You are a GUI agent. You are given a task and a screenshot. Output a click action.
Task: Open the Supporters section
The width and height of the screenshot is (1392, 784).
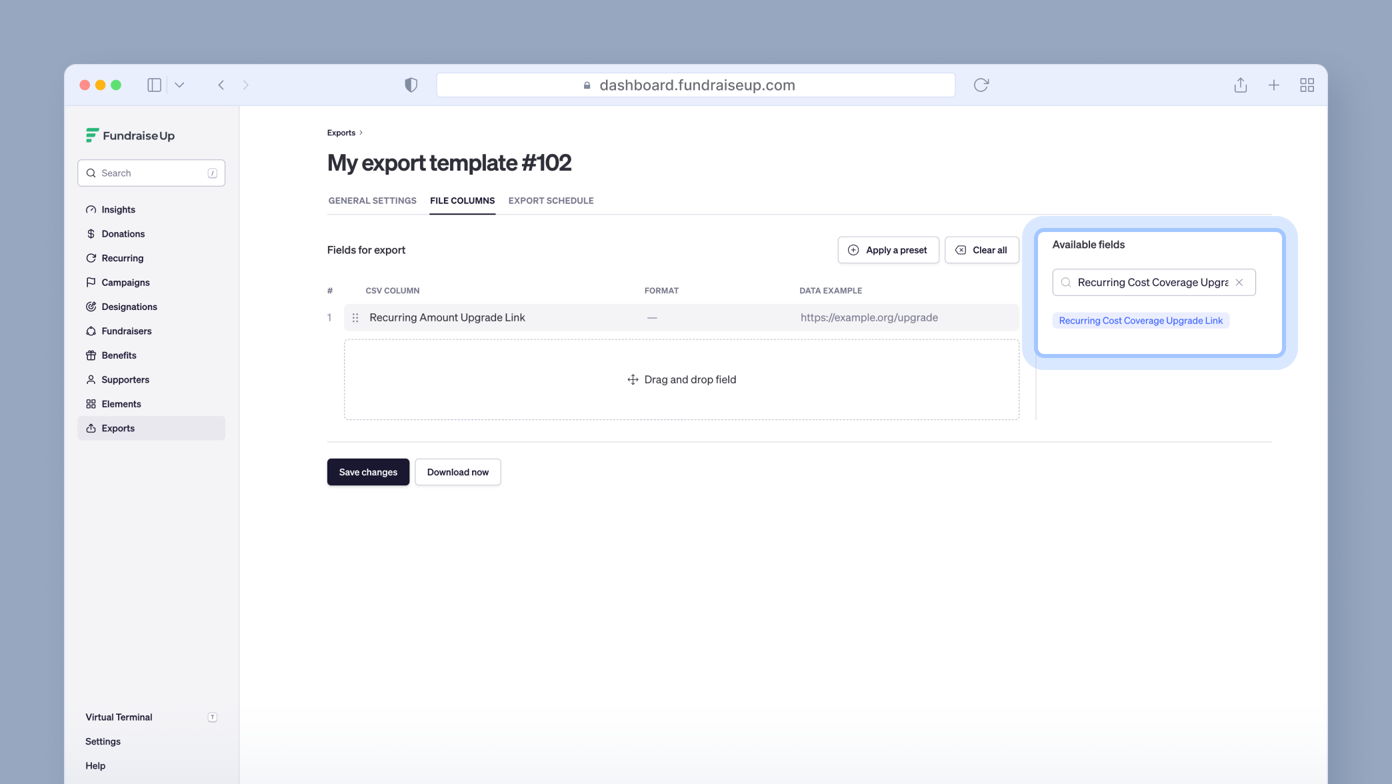point(124,379)
